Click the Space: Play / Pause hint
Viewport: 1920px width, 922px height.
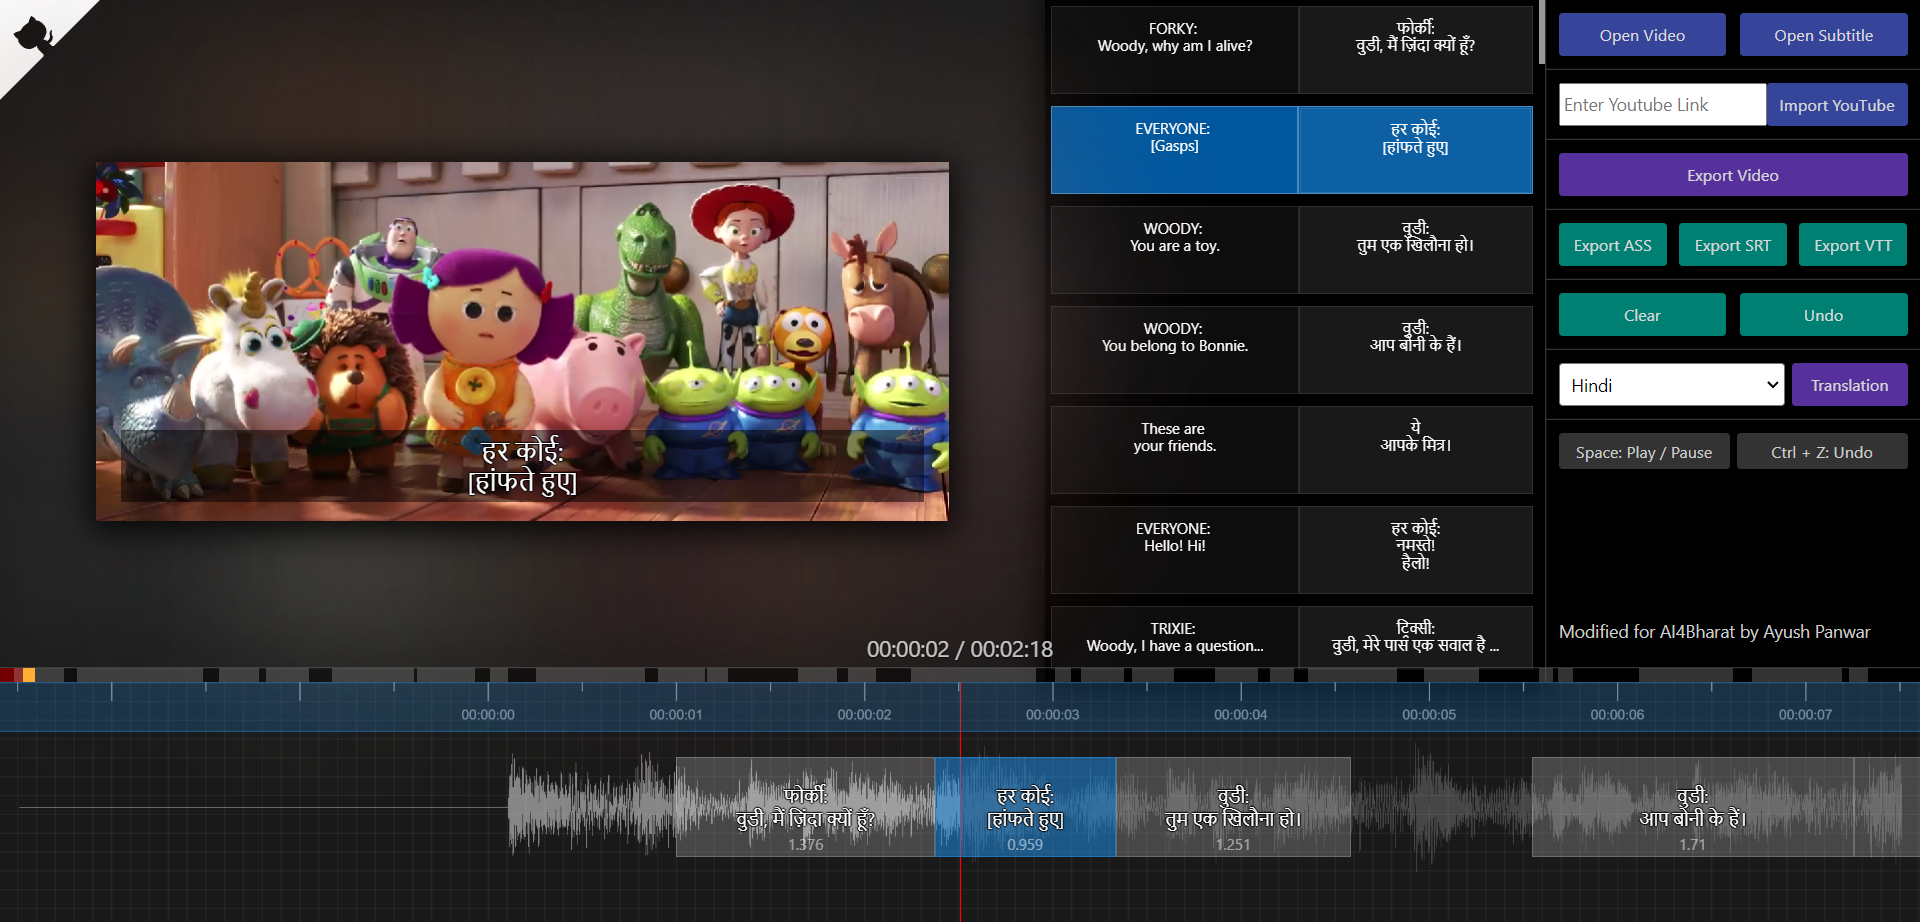coord(1643,452)
